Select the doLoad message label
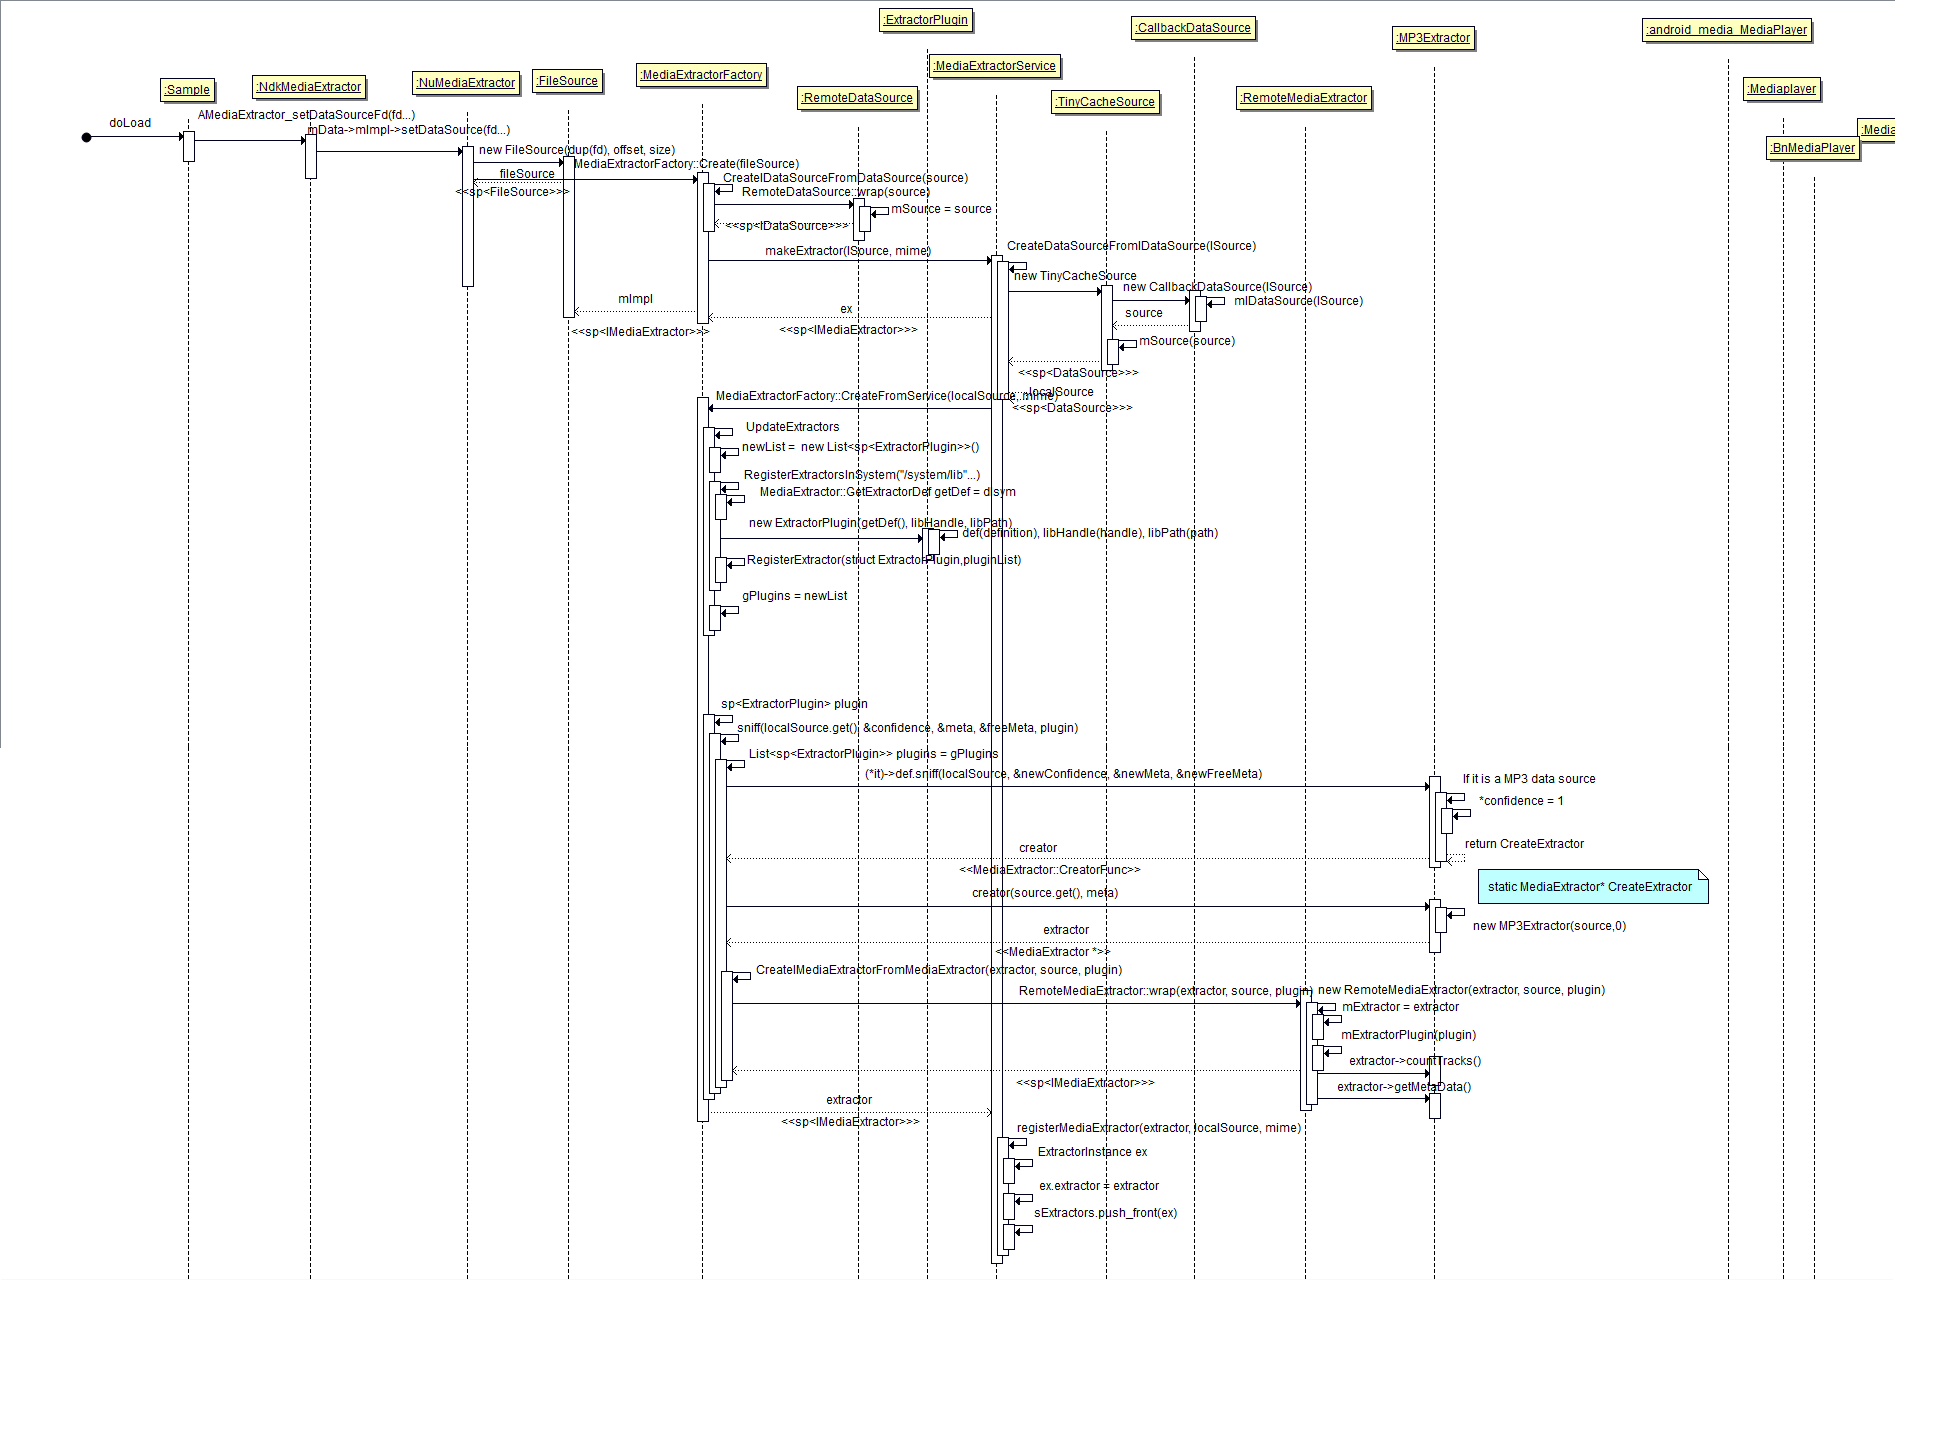 click(x=130, y=123)
